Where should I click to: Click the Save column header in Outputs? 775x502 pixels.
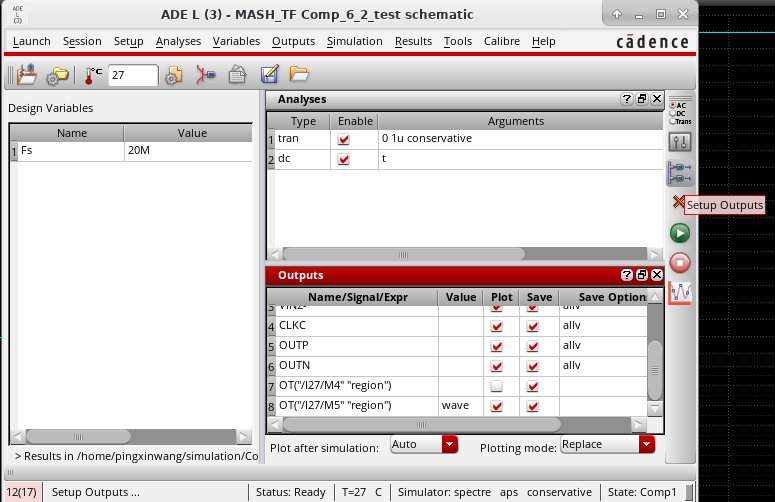tap(539, 297)
